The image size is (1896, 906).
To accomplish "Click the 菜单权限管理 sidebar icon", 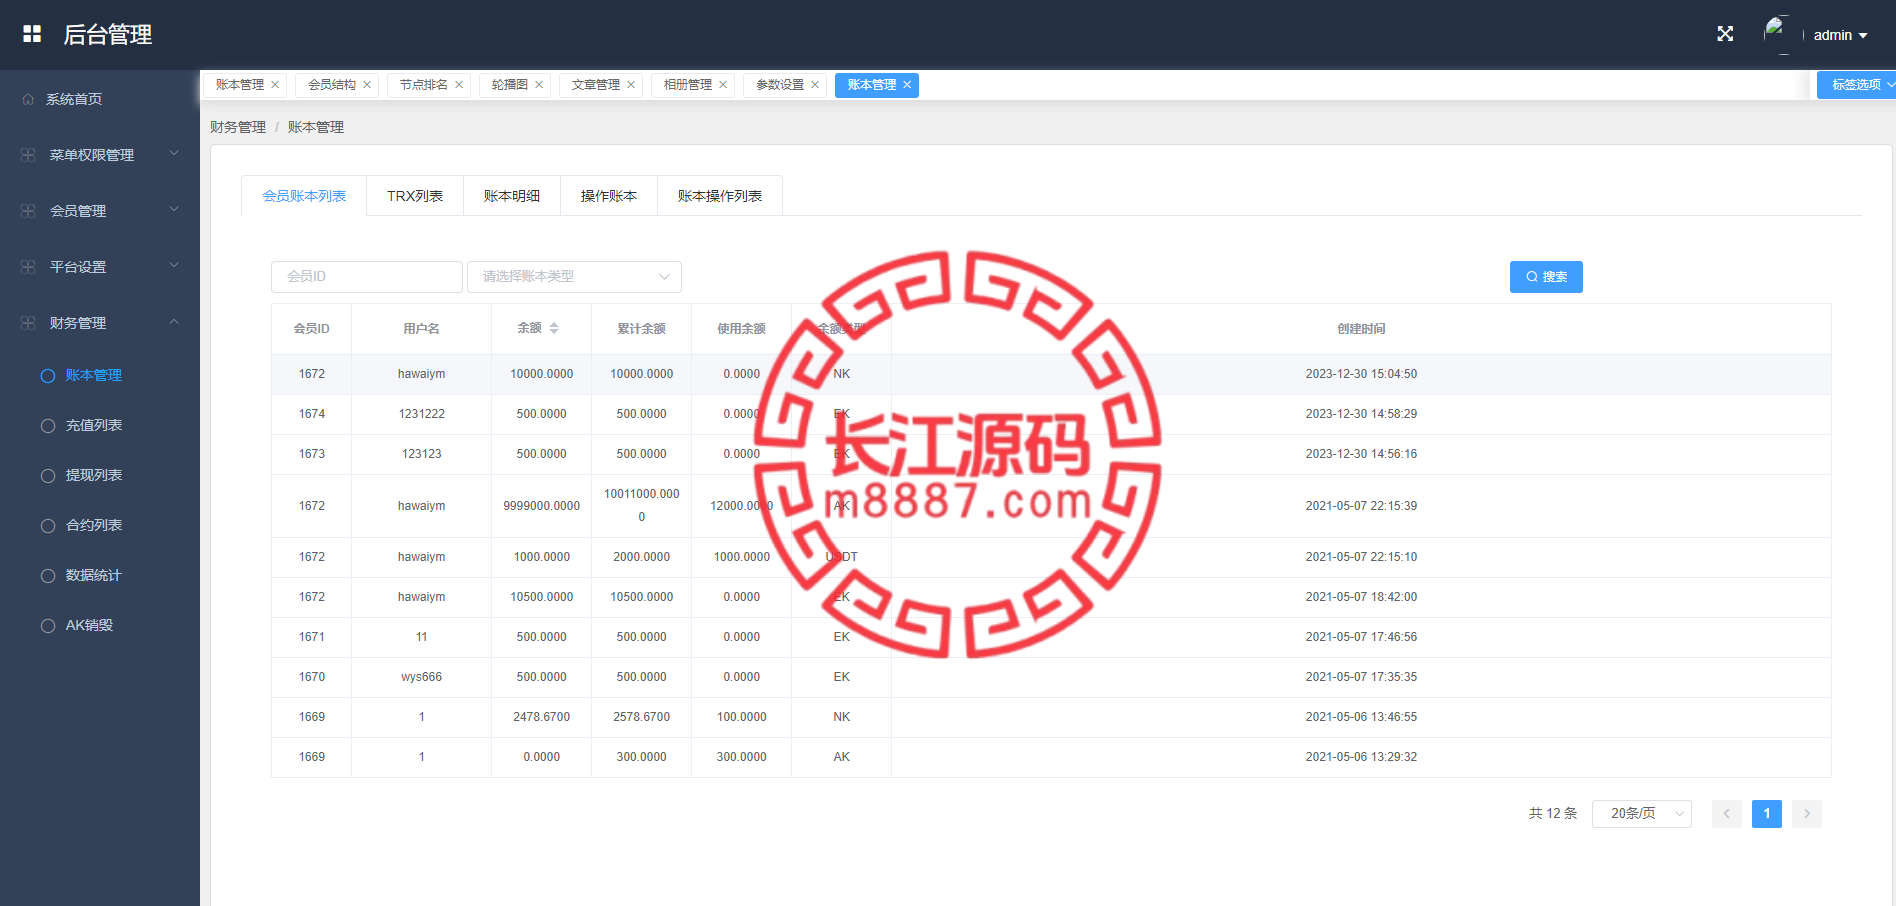I will point(28,155).
